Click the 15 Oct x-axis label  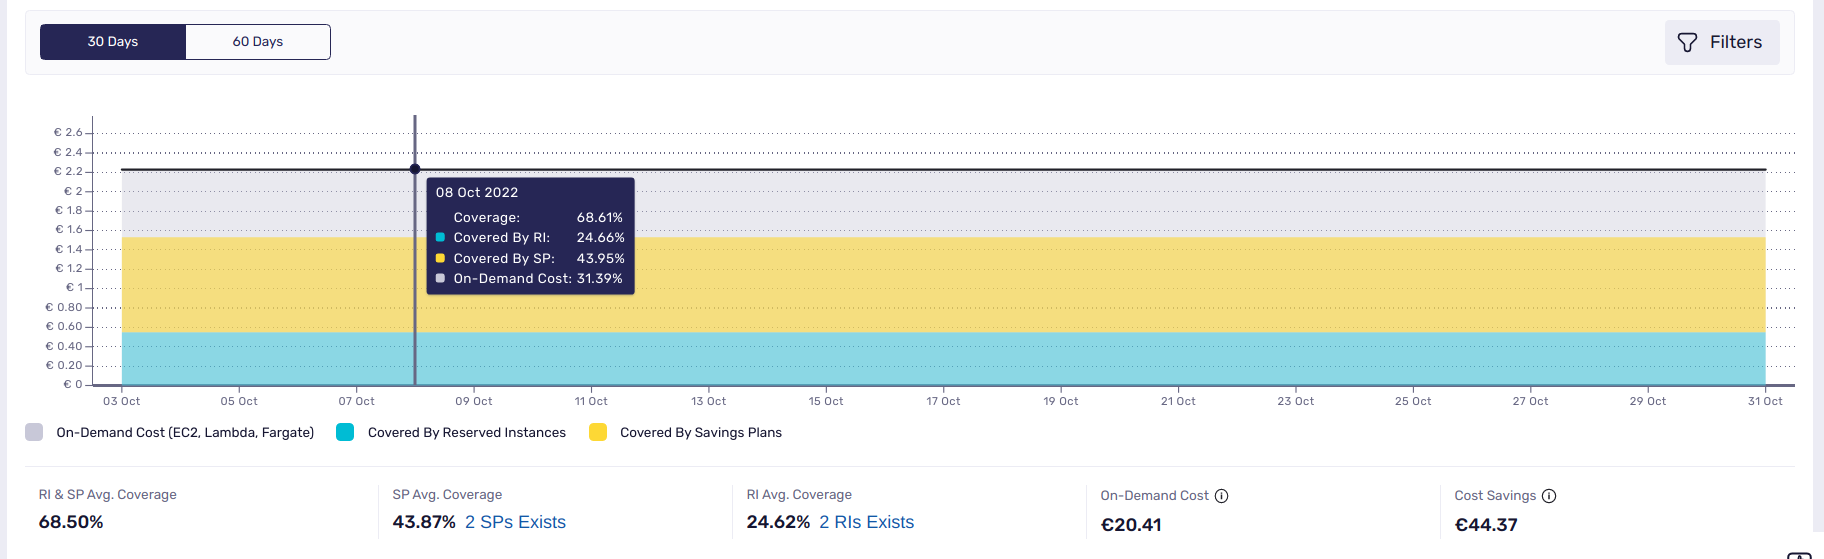(x=826, y=401)
